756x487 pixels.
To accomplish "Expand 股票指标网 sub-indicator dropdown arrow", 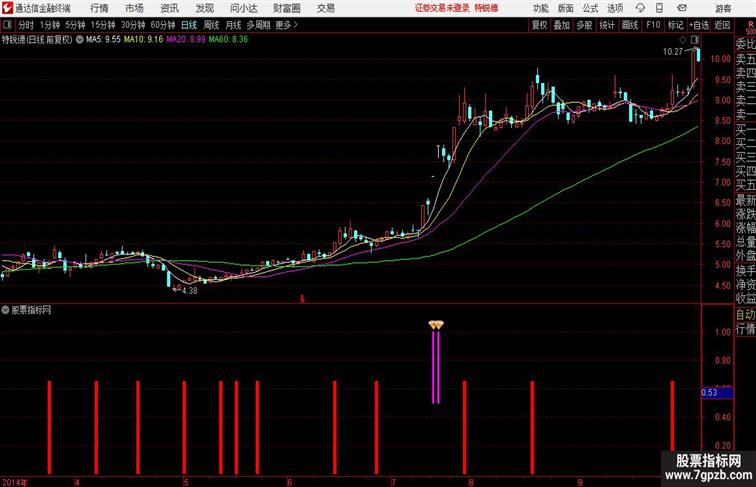I will point(5,310).
